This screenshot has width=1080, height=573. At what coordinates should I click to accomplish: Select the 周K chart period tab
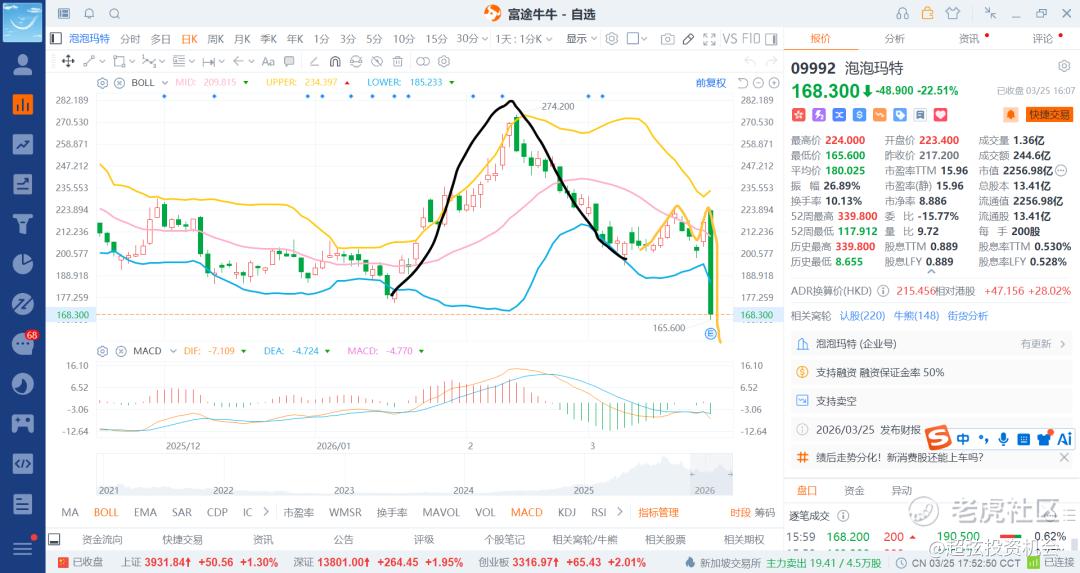tap(215, 39)
